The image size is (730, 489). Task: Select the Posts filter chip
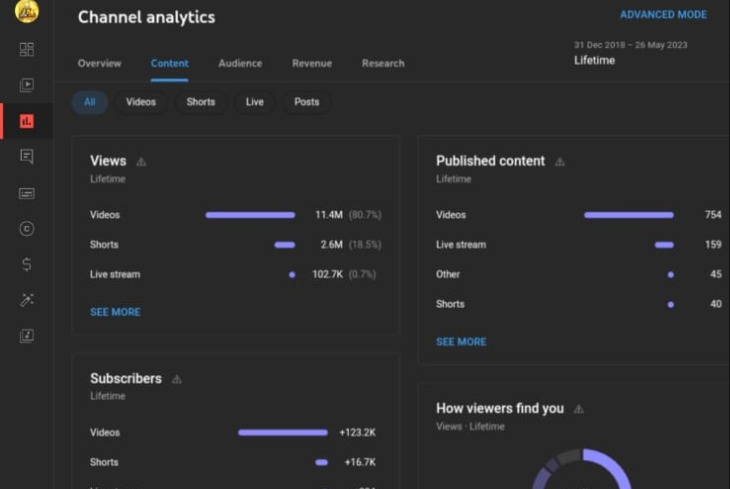pos(307,102)
